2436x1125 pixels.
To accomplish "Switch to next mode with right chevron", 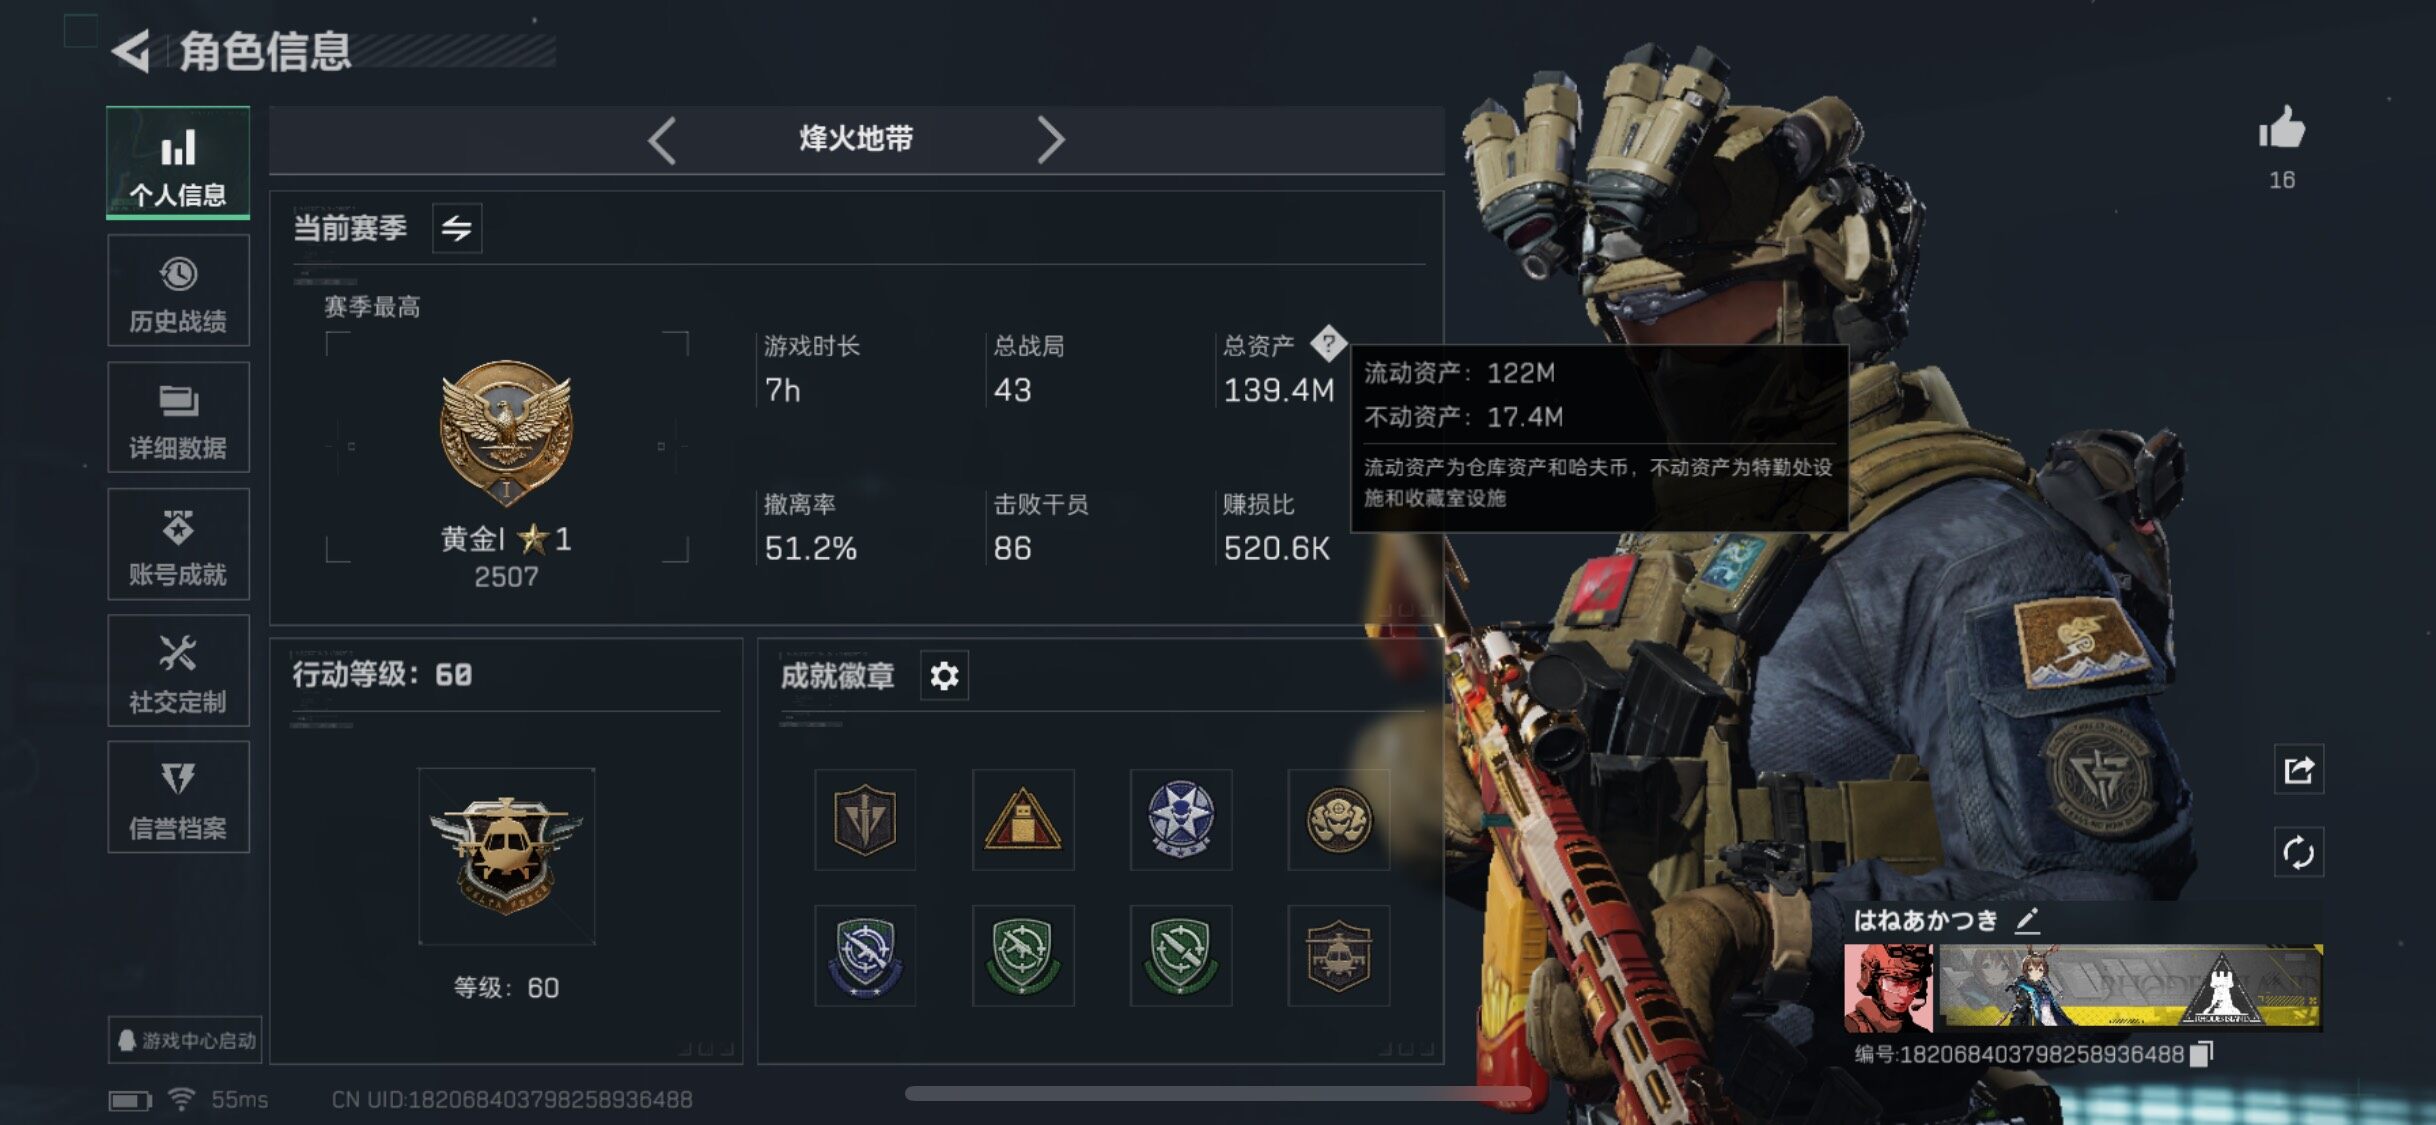I will (x=1050, y=140).
